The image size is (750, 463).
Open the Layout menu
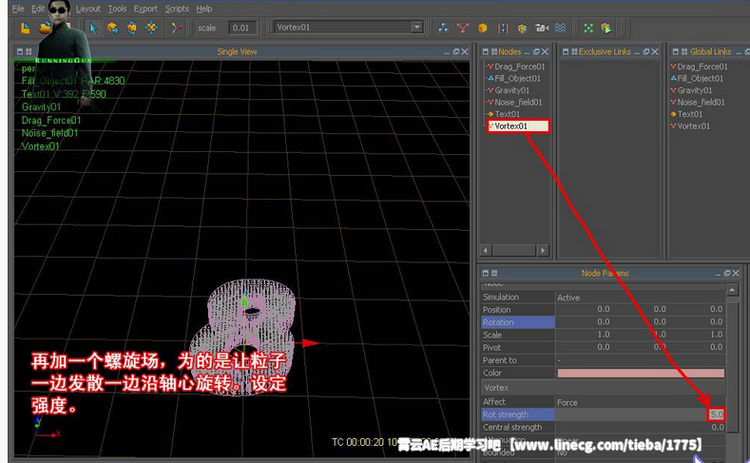88,9
